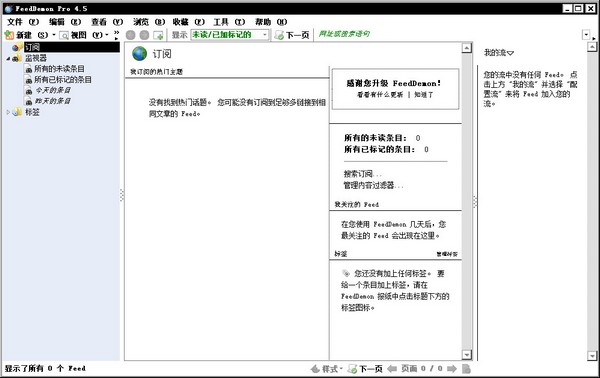Click the 监视器 folder icon
The image size is (600, 378).
17,58
